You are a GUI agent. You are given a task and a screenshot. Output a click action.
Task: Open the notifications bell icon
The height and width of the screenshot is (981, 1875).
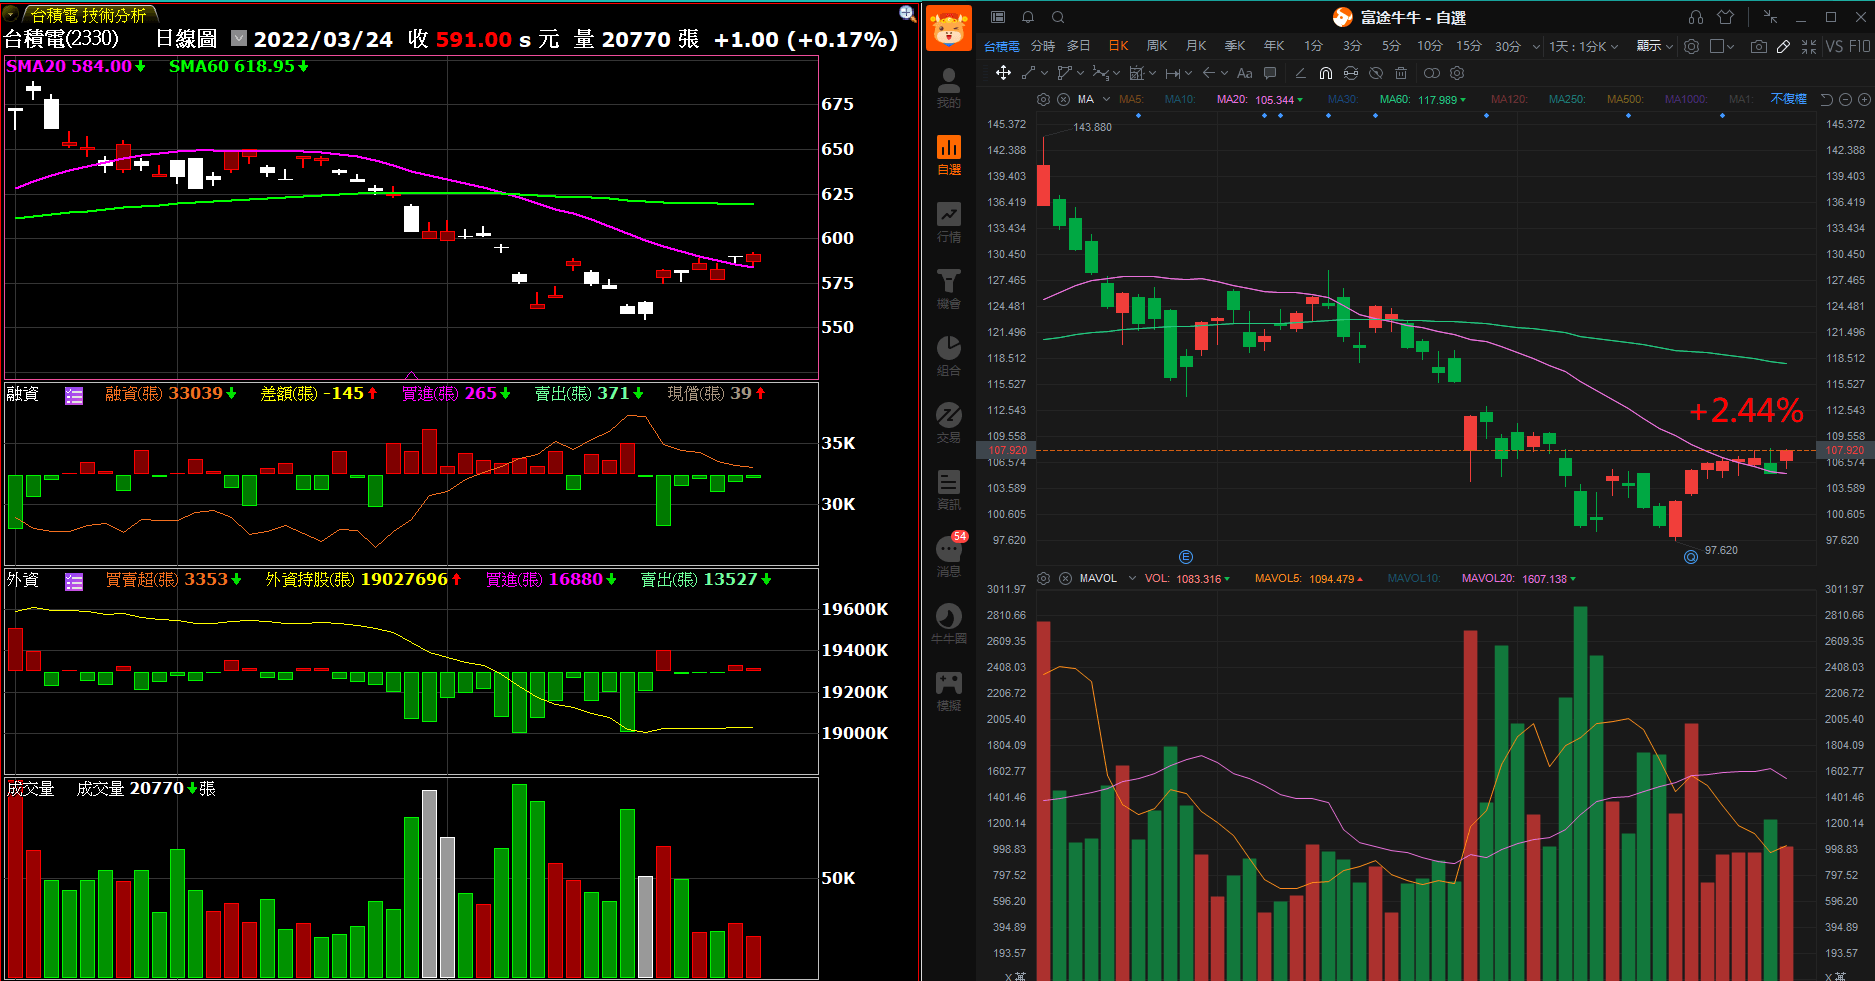[1027, 17]
